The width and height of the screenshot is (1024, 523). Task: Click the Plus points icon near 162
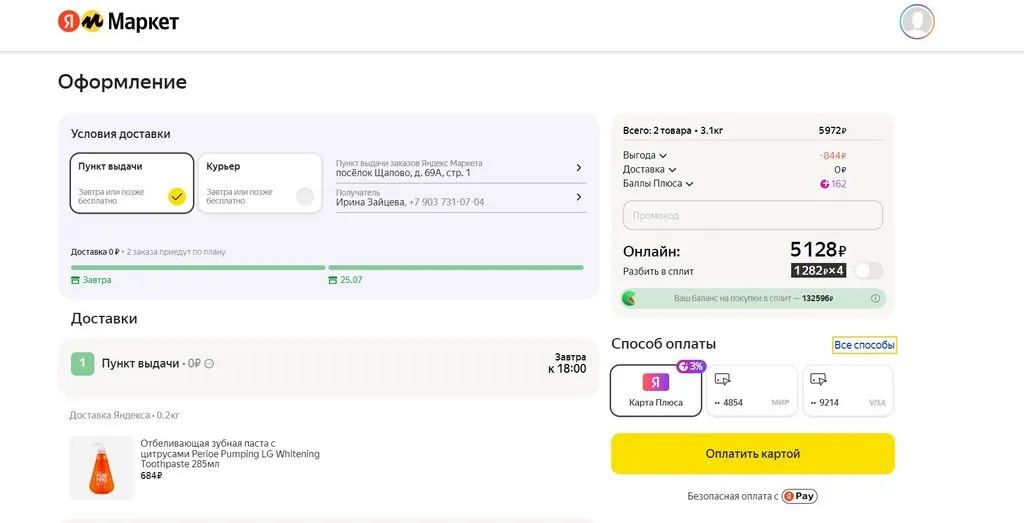[824, 184]
